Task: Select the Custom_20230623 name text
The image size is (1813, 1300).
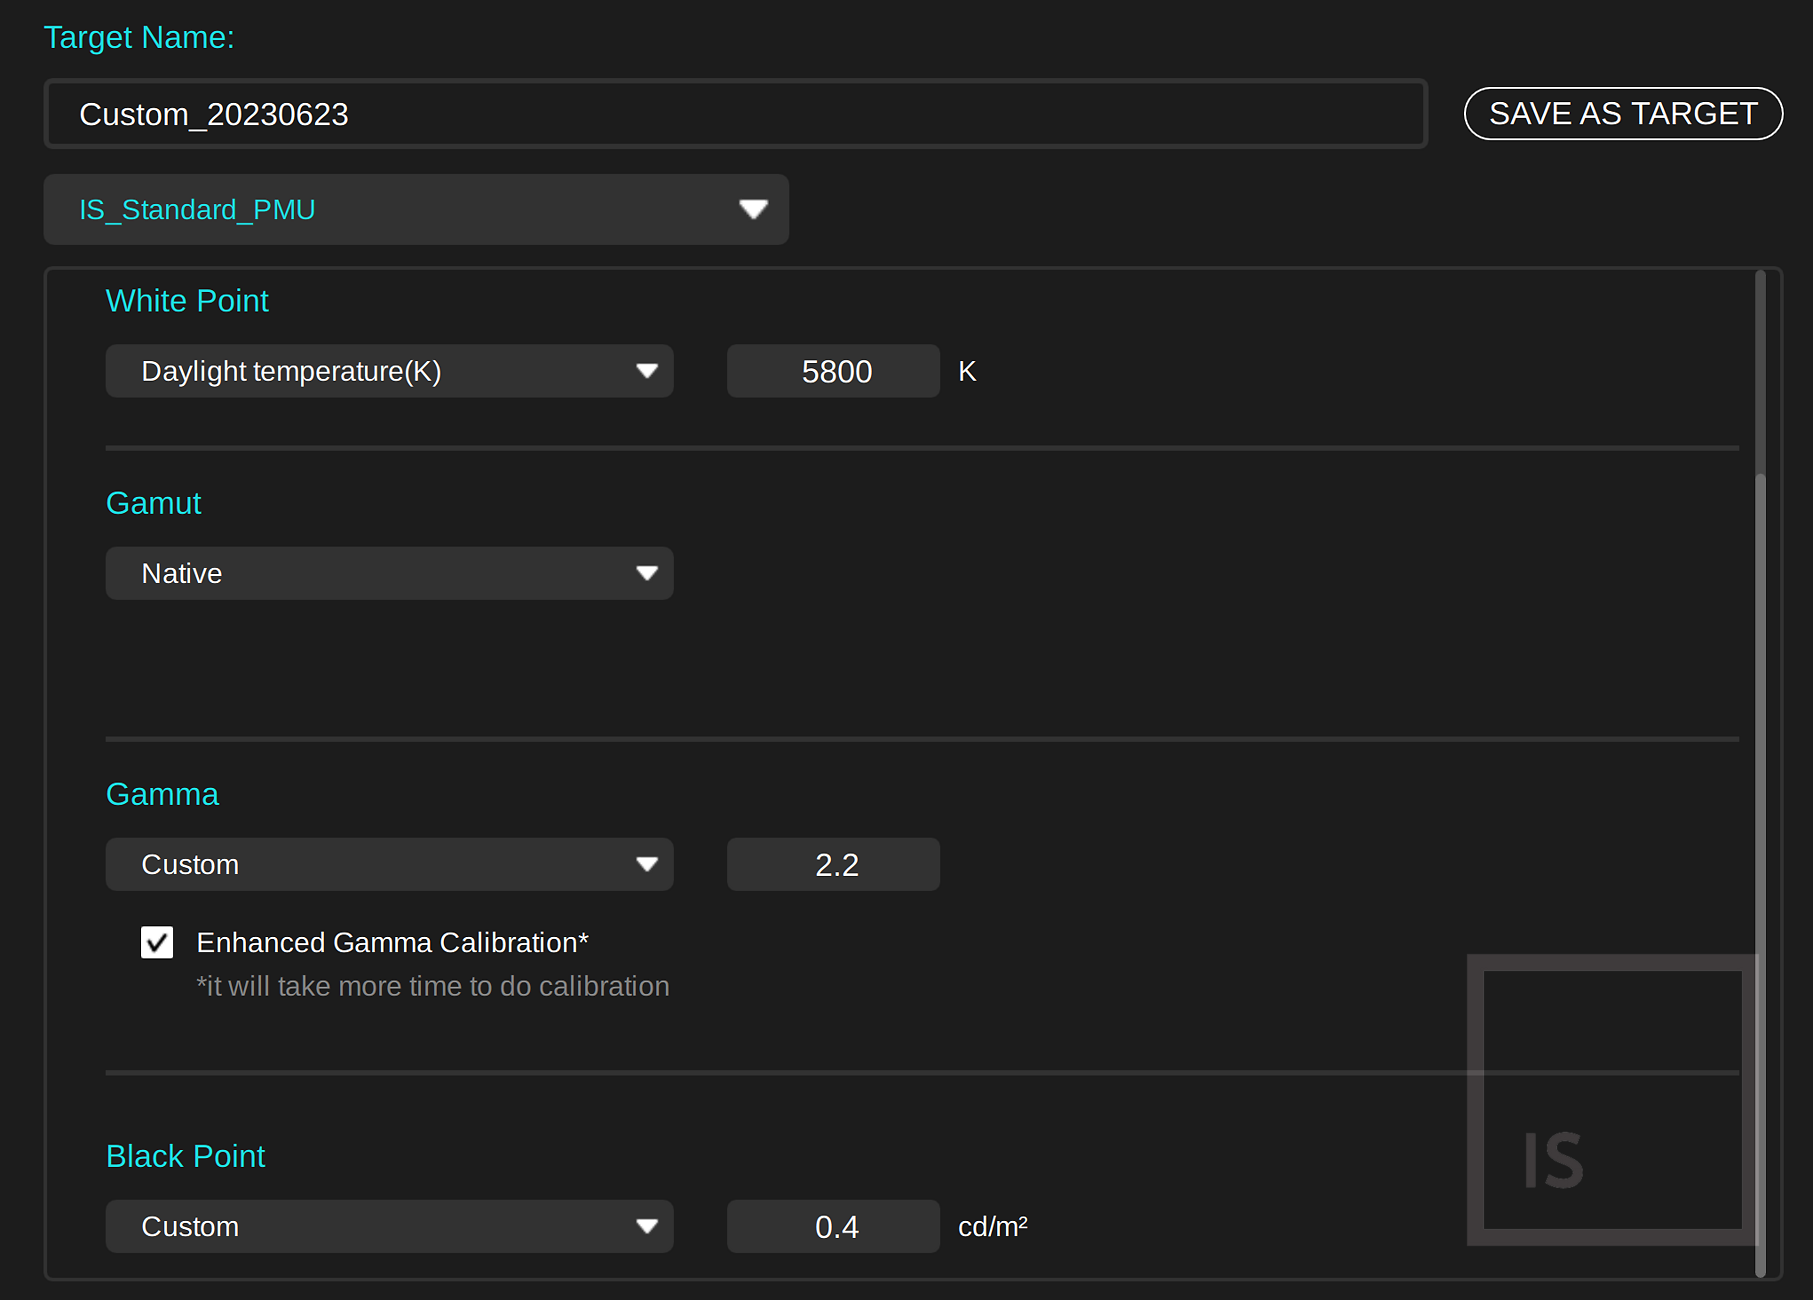Action: 214,113
